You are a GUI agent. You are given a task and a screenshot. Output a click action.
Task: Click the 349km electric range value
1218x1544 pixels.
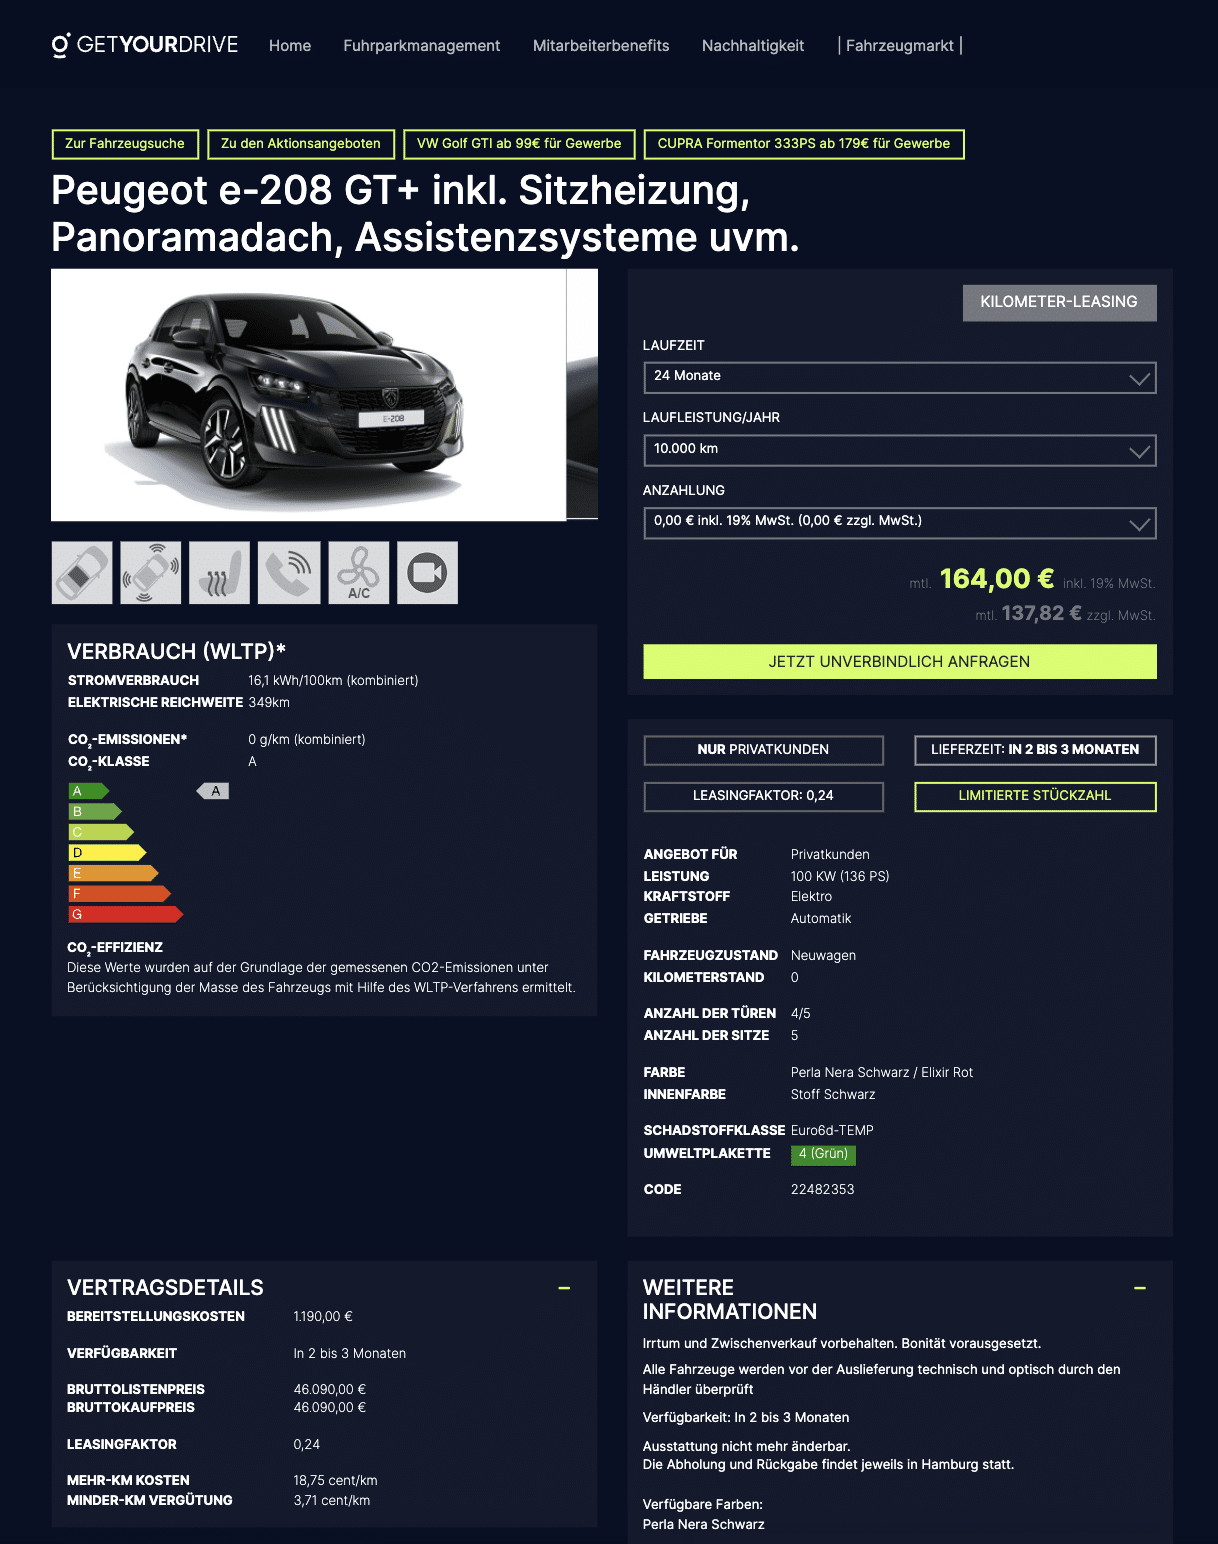coord(269,703)
